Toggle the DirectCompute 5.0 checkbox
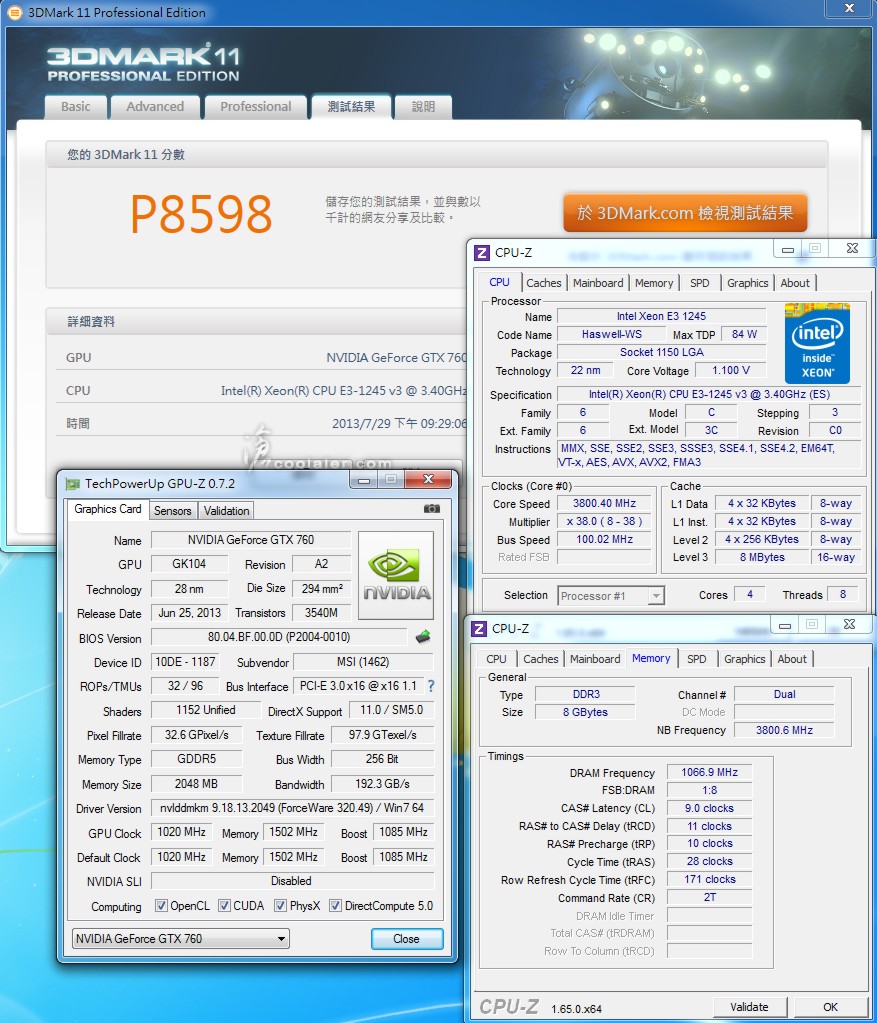877x1023 pixels. 336,906
